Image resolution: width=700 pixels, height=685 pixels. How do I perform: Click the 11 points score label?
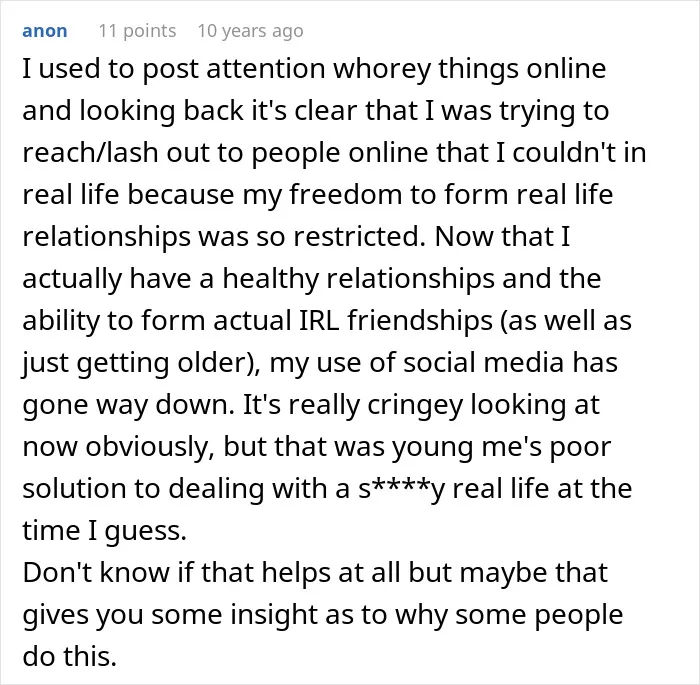pyautogui.click(x=137, y=31)
